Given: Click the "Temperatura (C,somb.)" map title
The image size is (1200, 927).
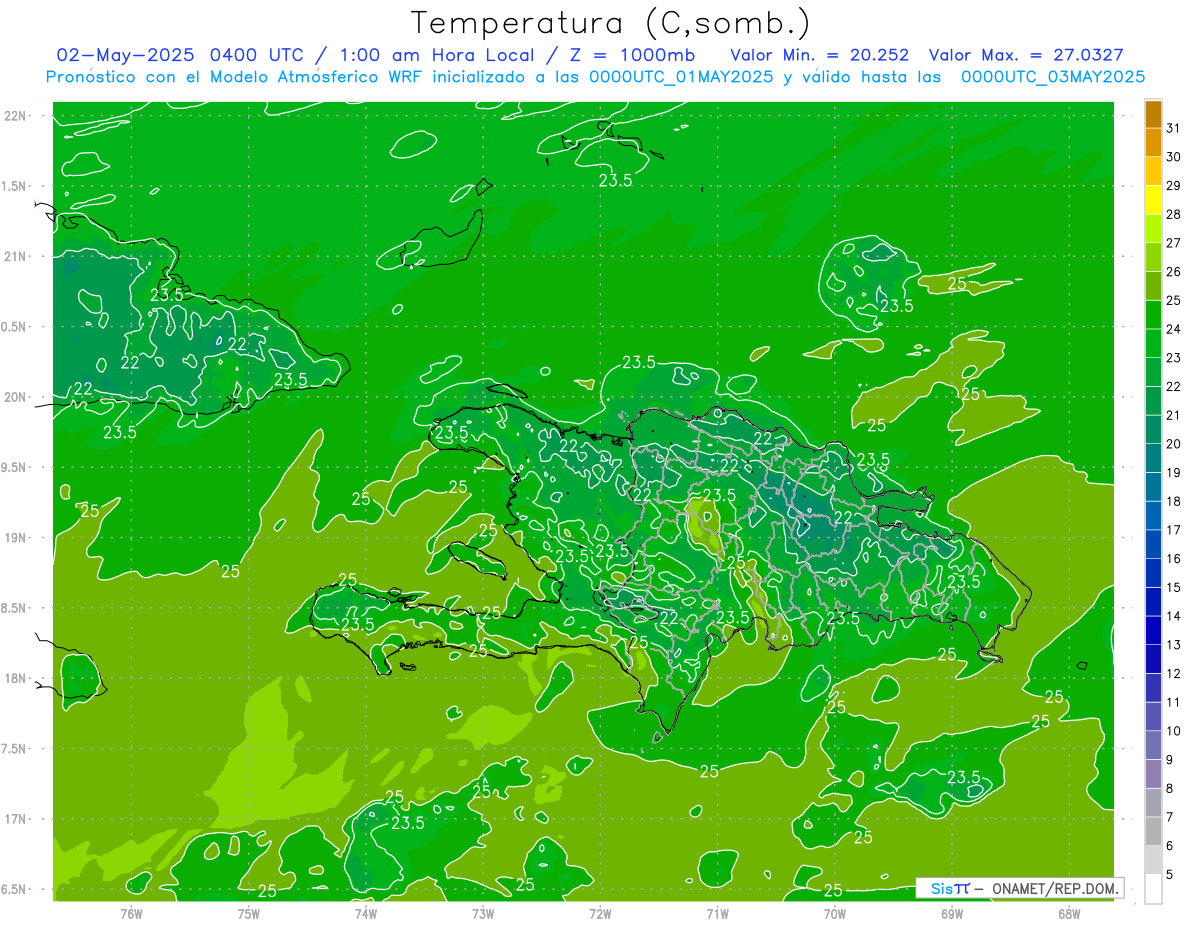Looking at the screenshot, I should 611,23.
